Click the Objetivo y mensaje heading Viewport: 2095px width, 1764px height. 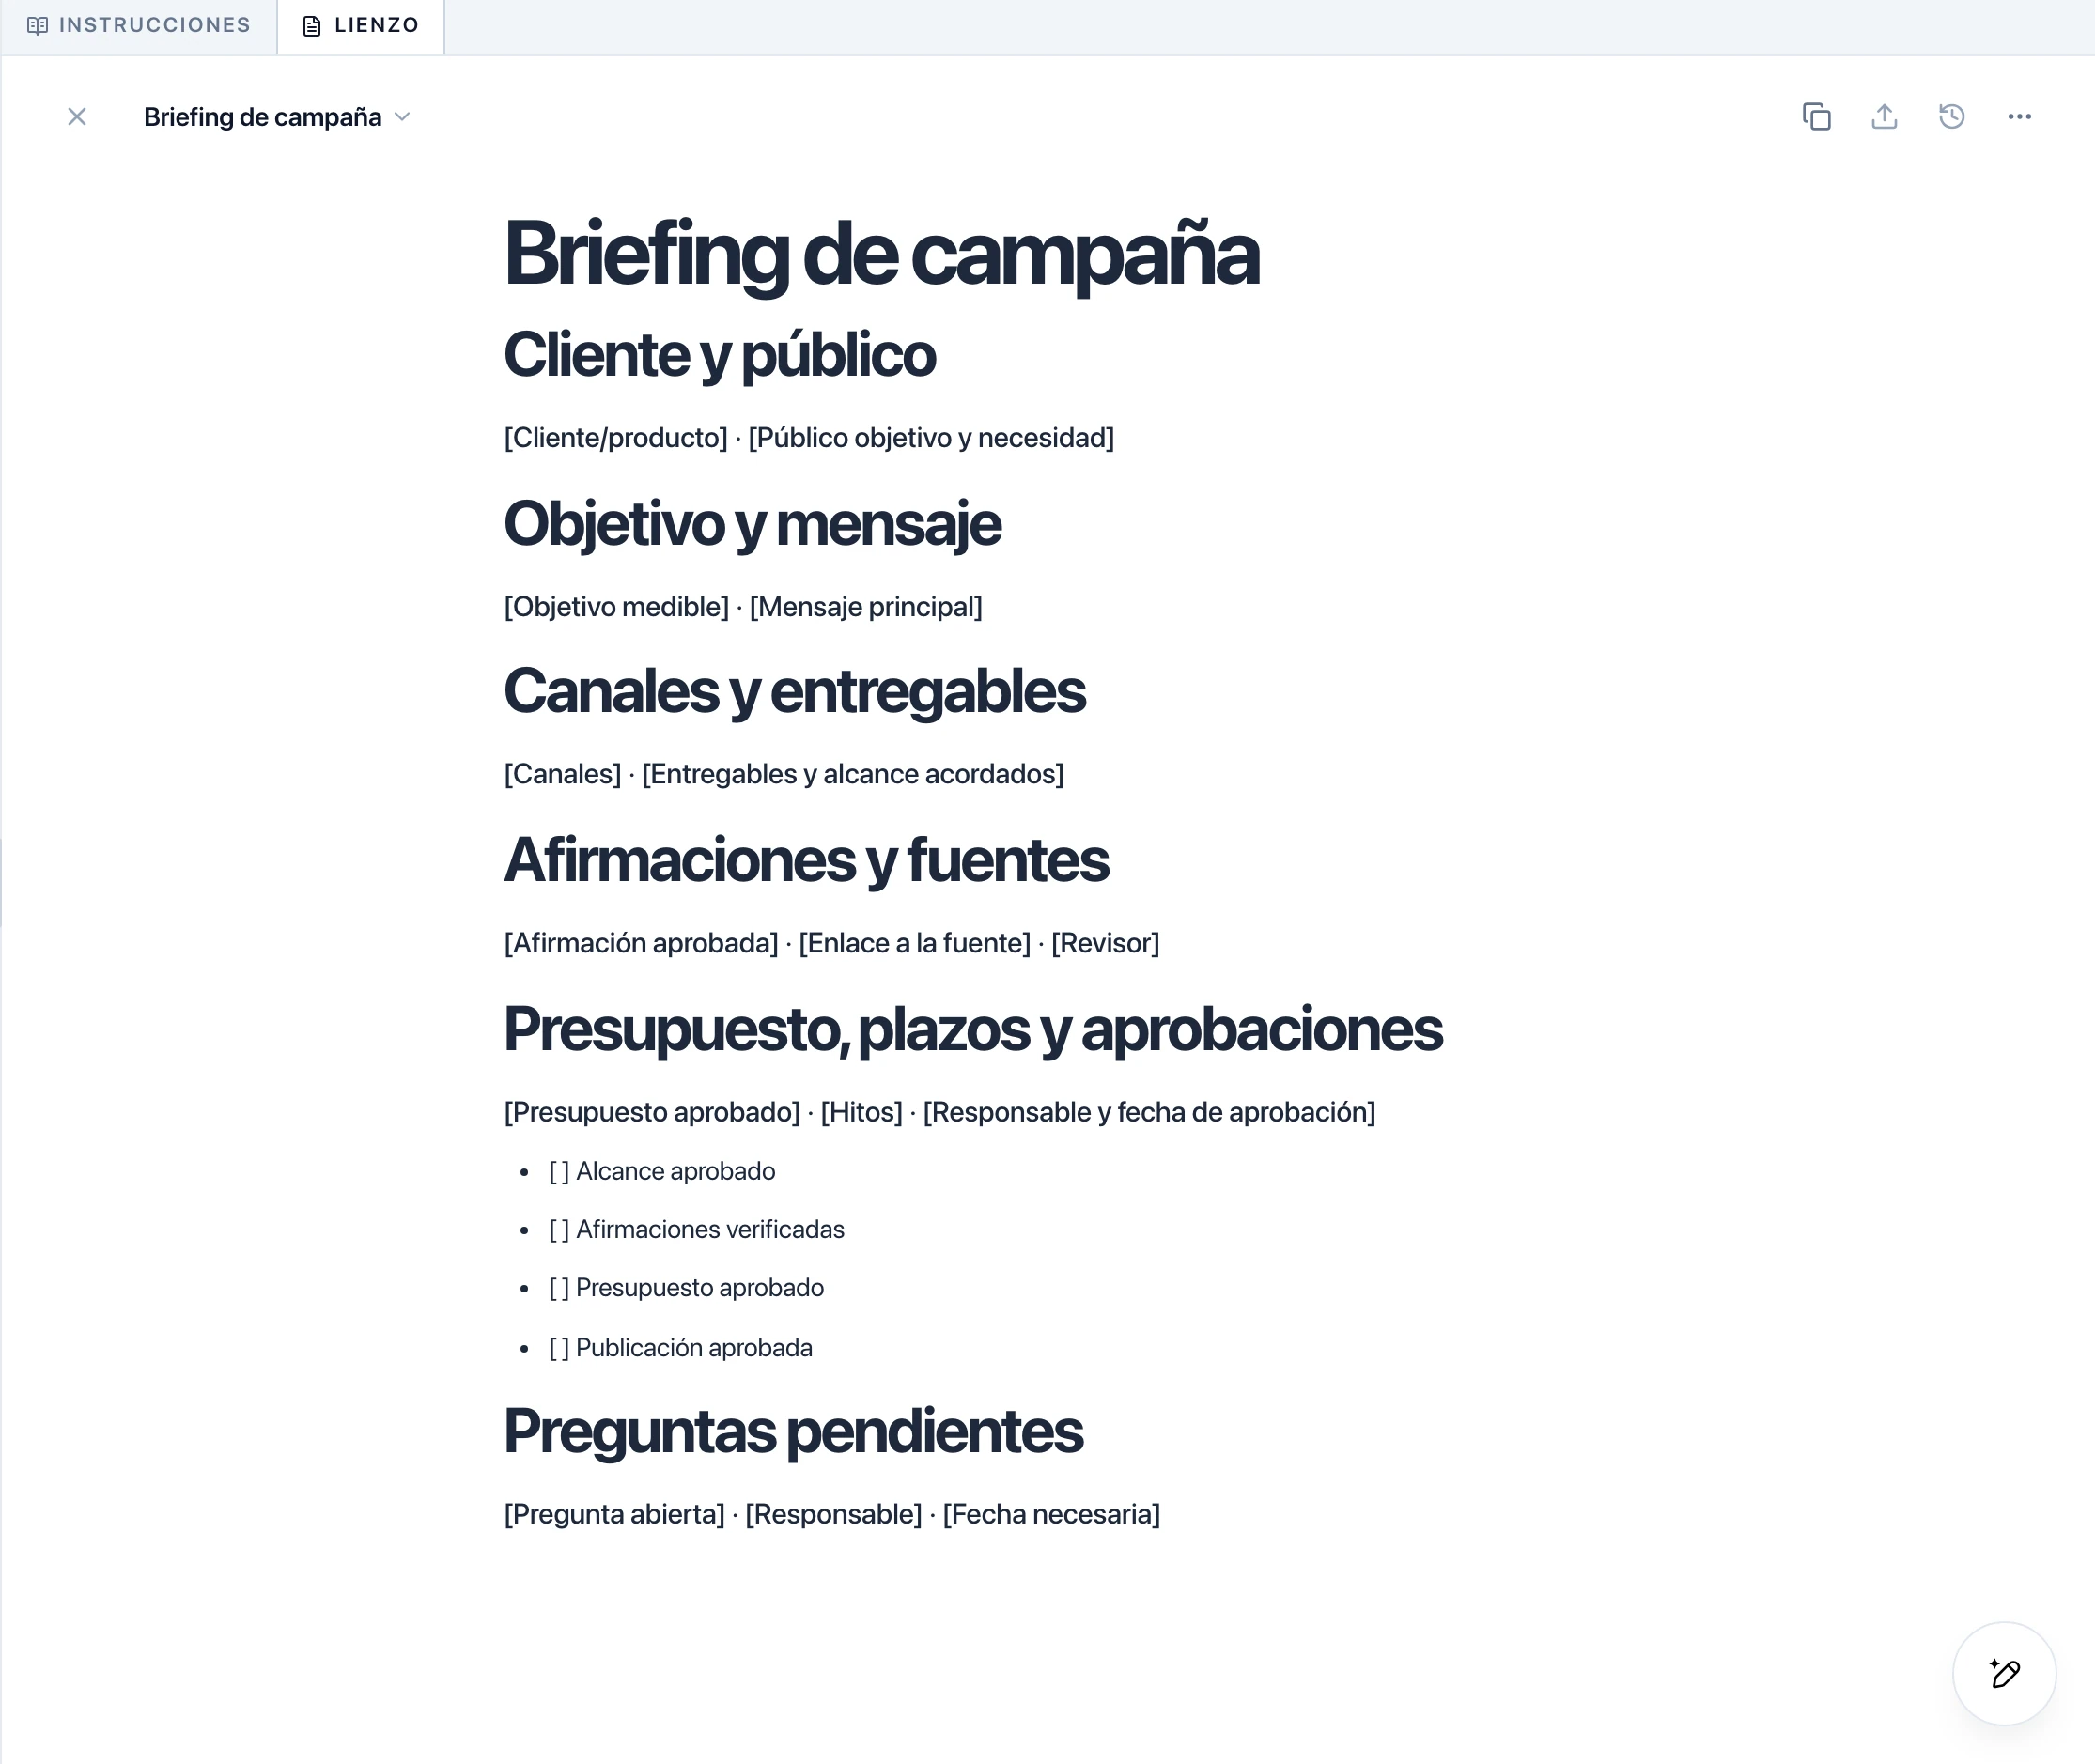[752, 523]
